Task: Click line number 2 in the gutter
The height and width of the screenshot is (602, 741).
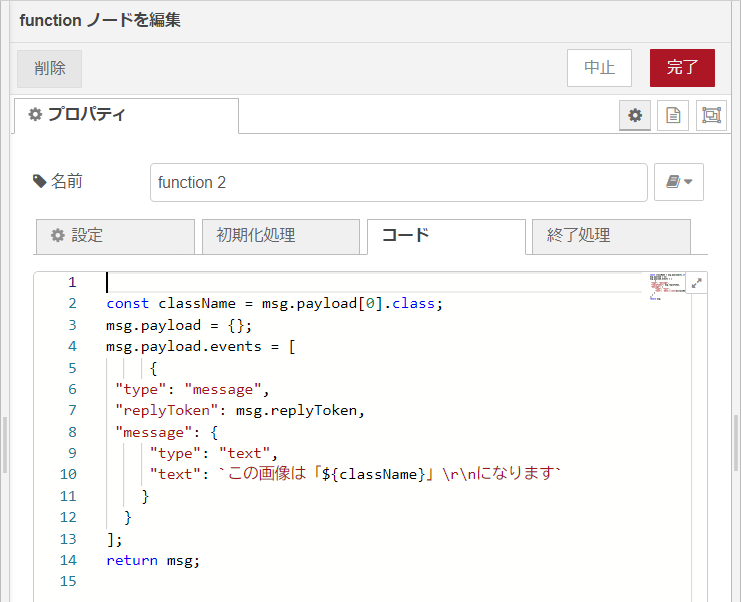Action: 72,303
